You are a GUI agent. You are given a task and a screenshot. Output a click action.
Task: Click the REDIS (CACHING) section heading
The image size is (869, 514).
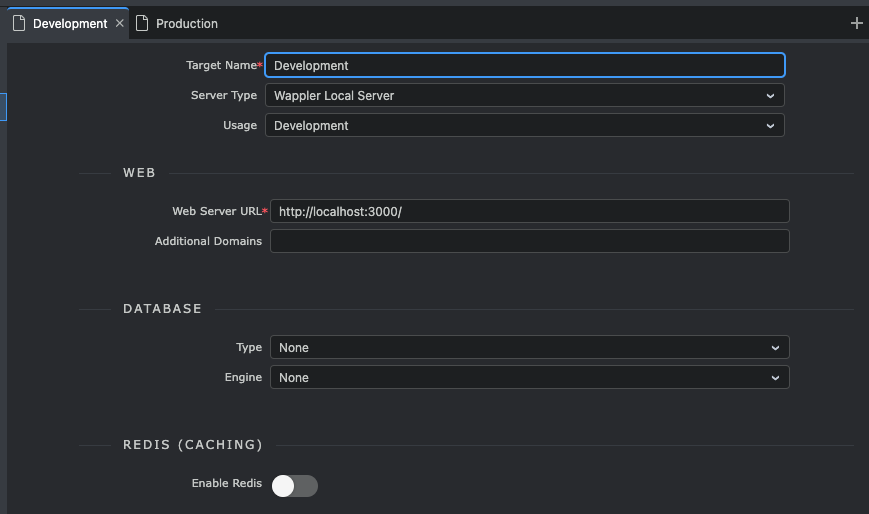point(192,445)
